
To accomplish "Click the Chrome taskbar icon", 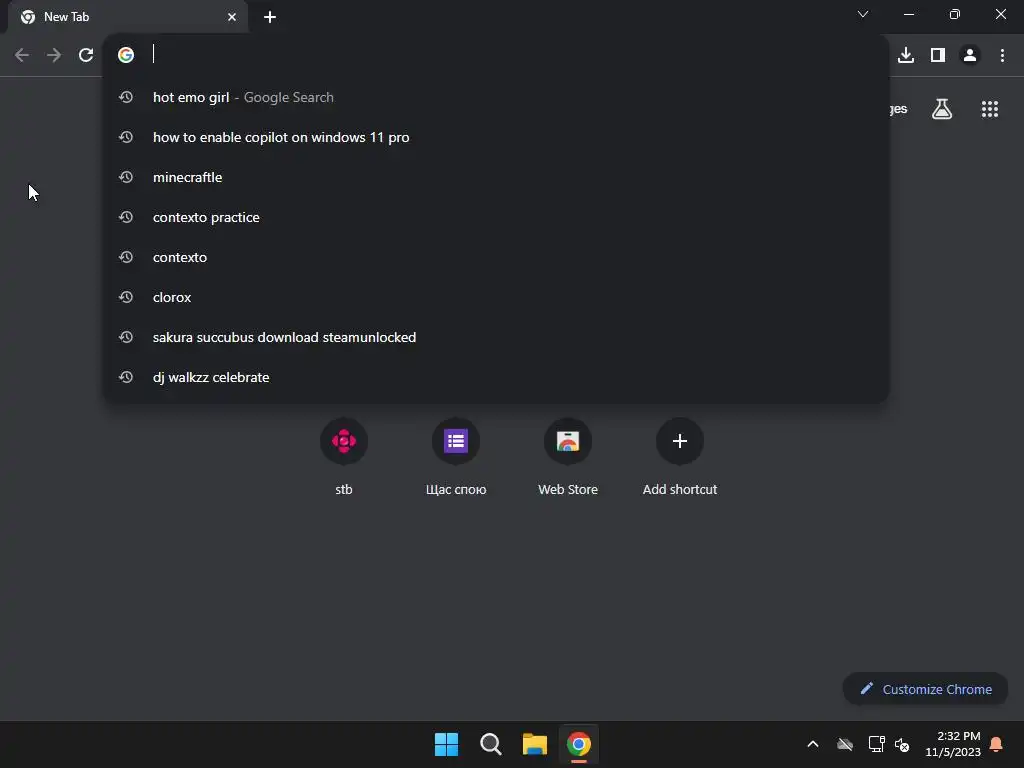I will [x=579, y=744].
